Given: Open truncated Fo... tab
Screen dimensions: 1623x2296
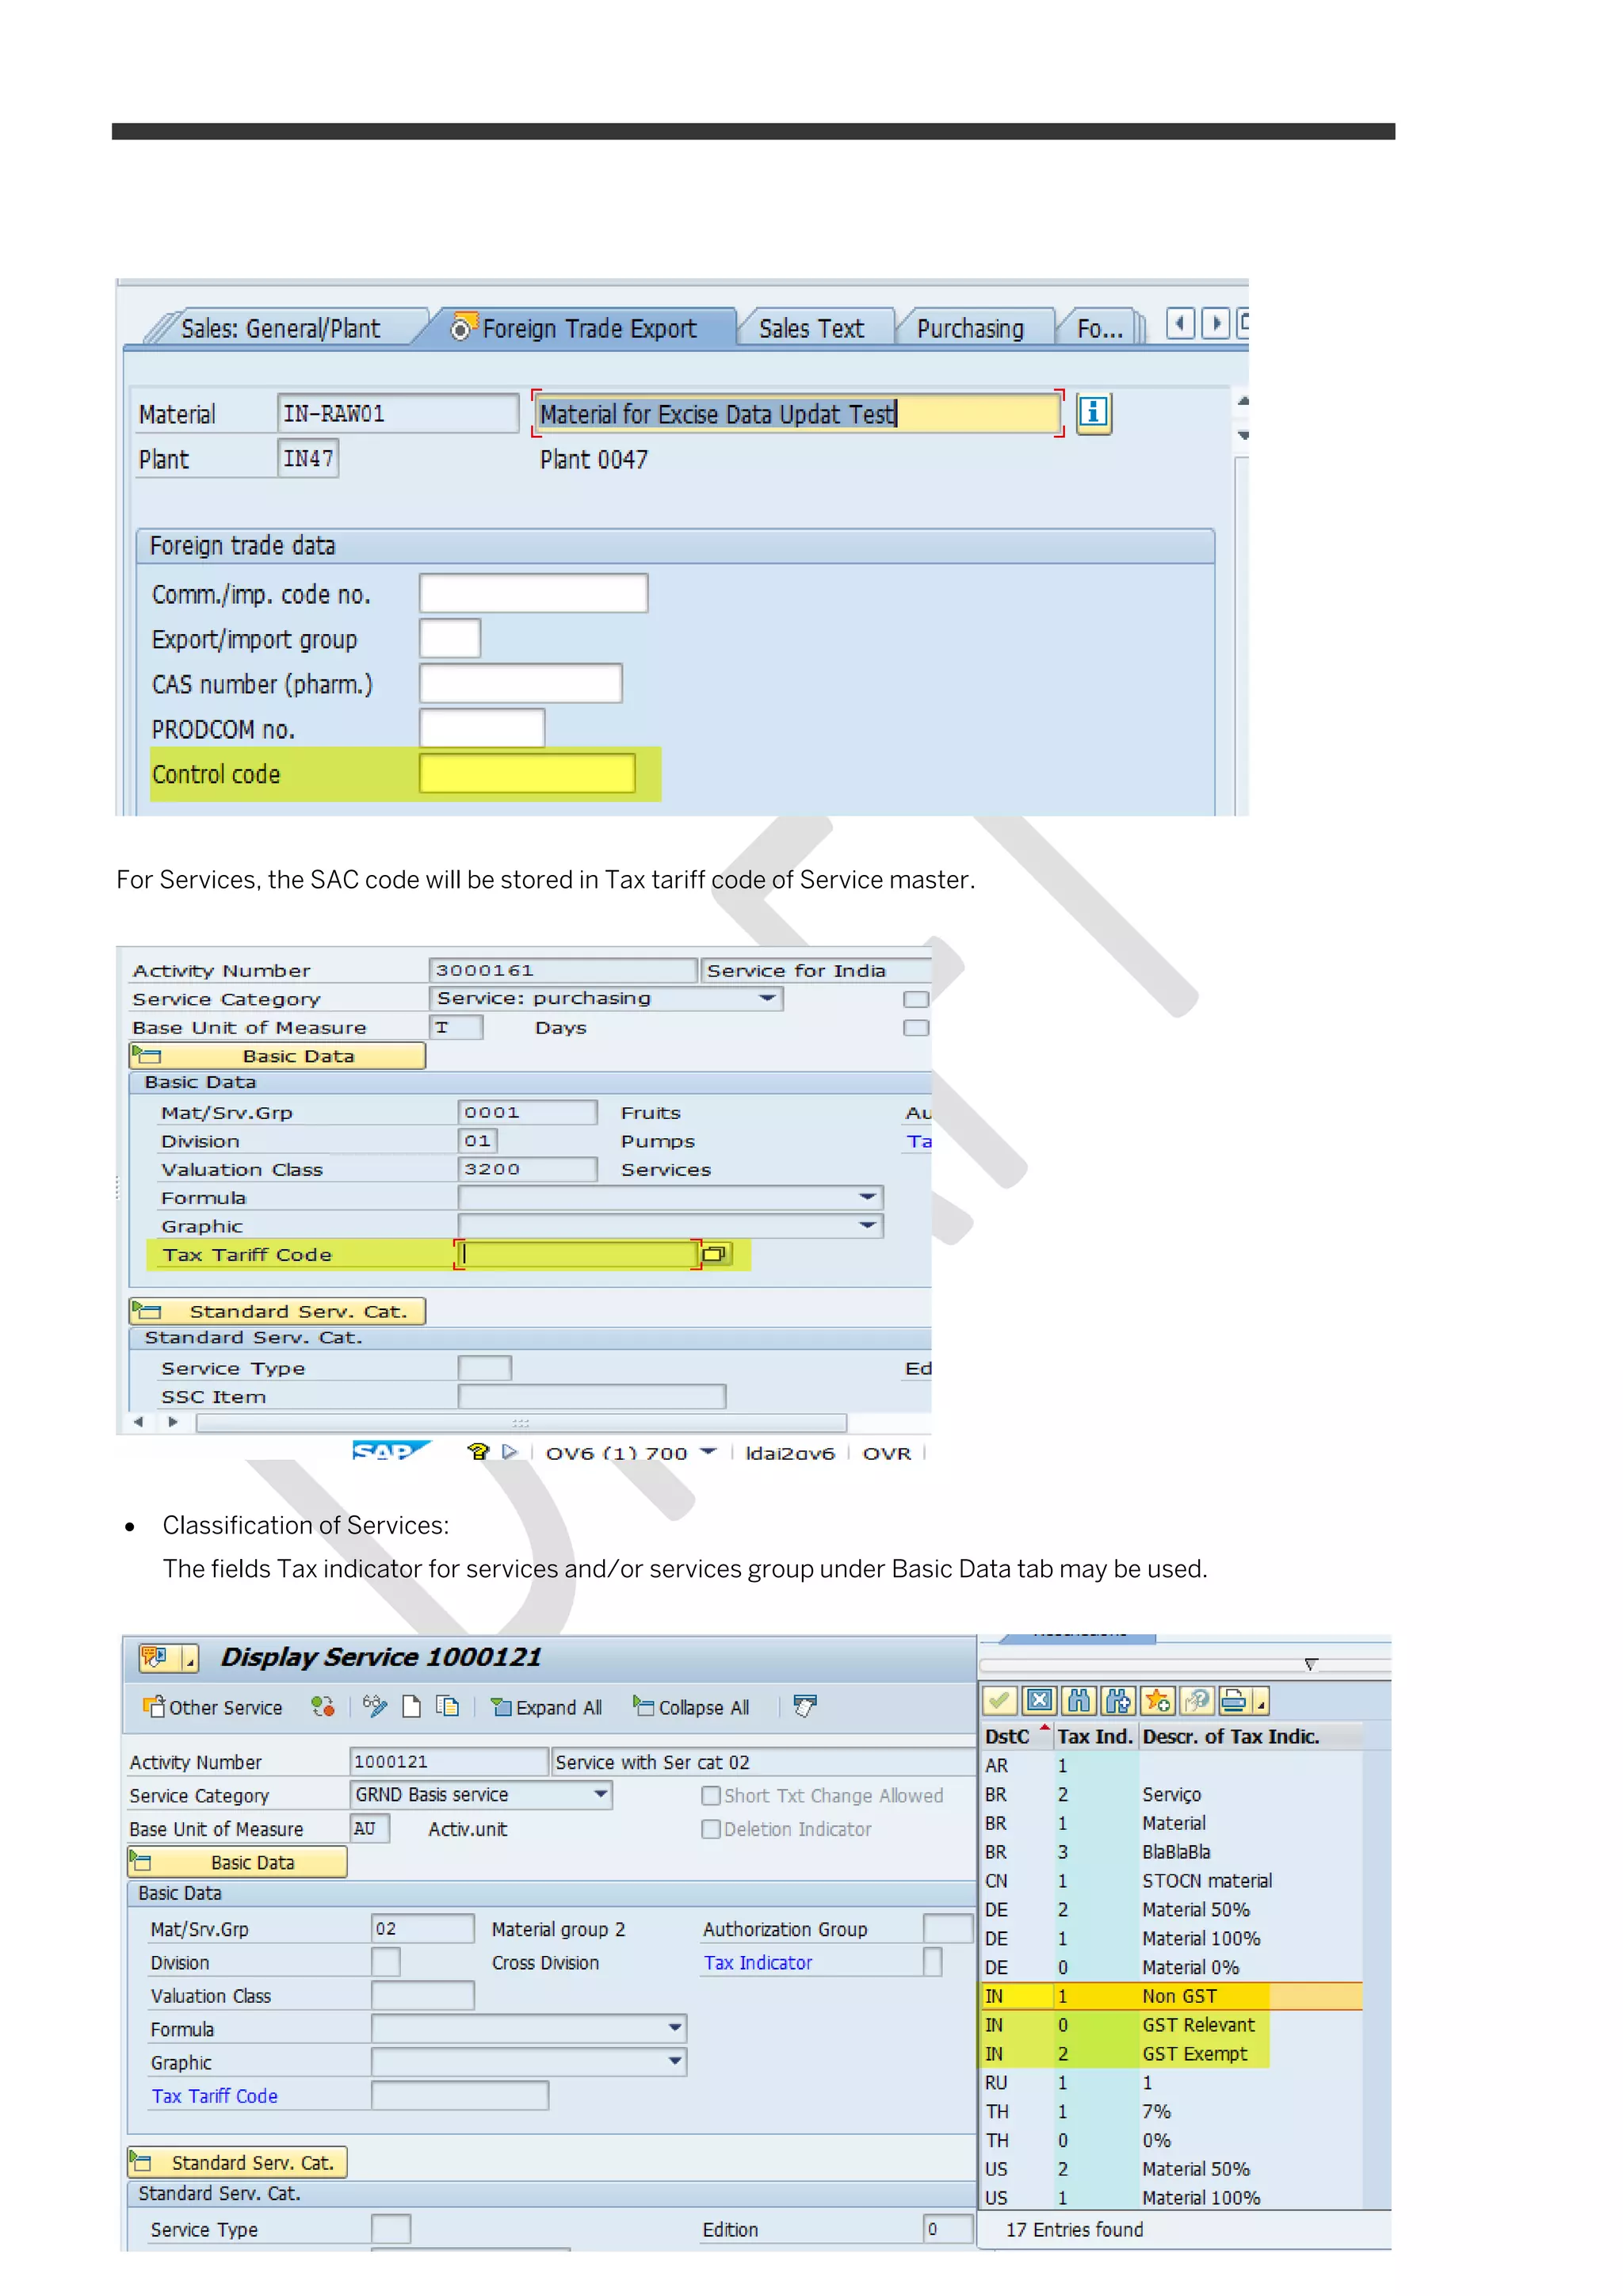Looking at the screenshot, I should click(x=1100, y=328).
